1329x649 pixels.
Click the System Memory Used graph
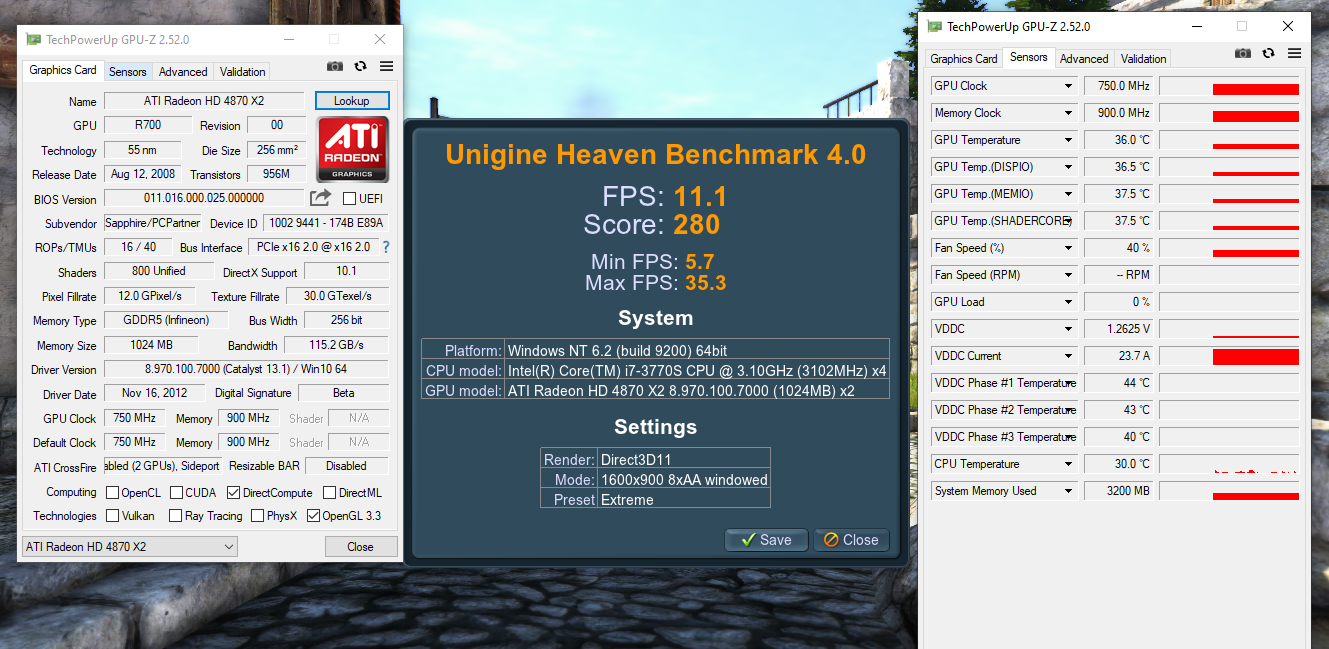(x=1229, y=491)
